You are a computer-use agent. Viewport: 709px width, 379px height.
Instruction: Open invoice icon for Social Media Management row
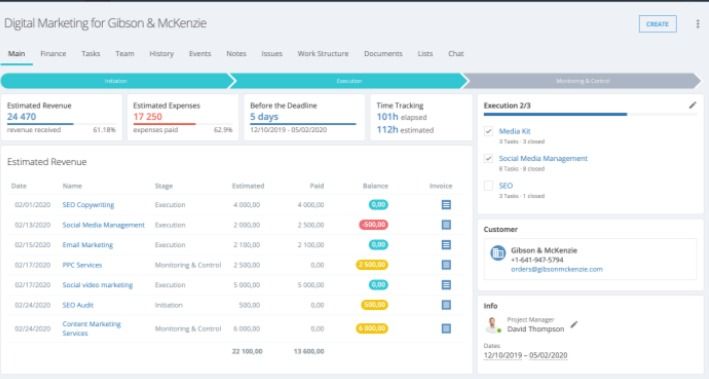coord(446,225)
